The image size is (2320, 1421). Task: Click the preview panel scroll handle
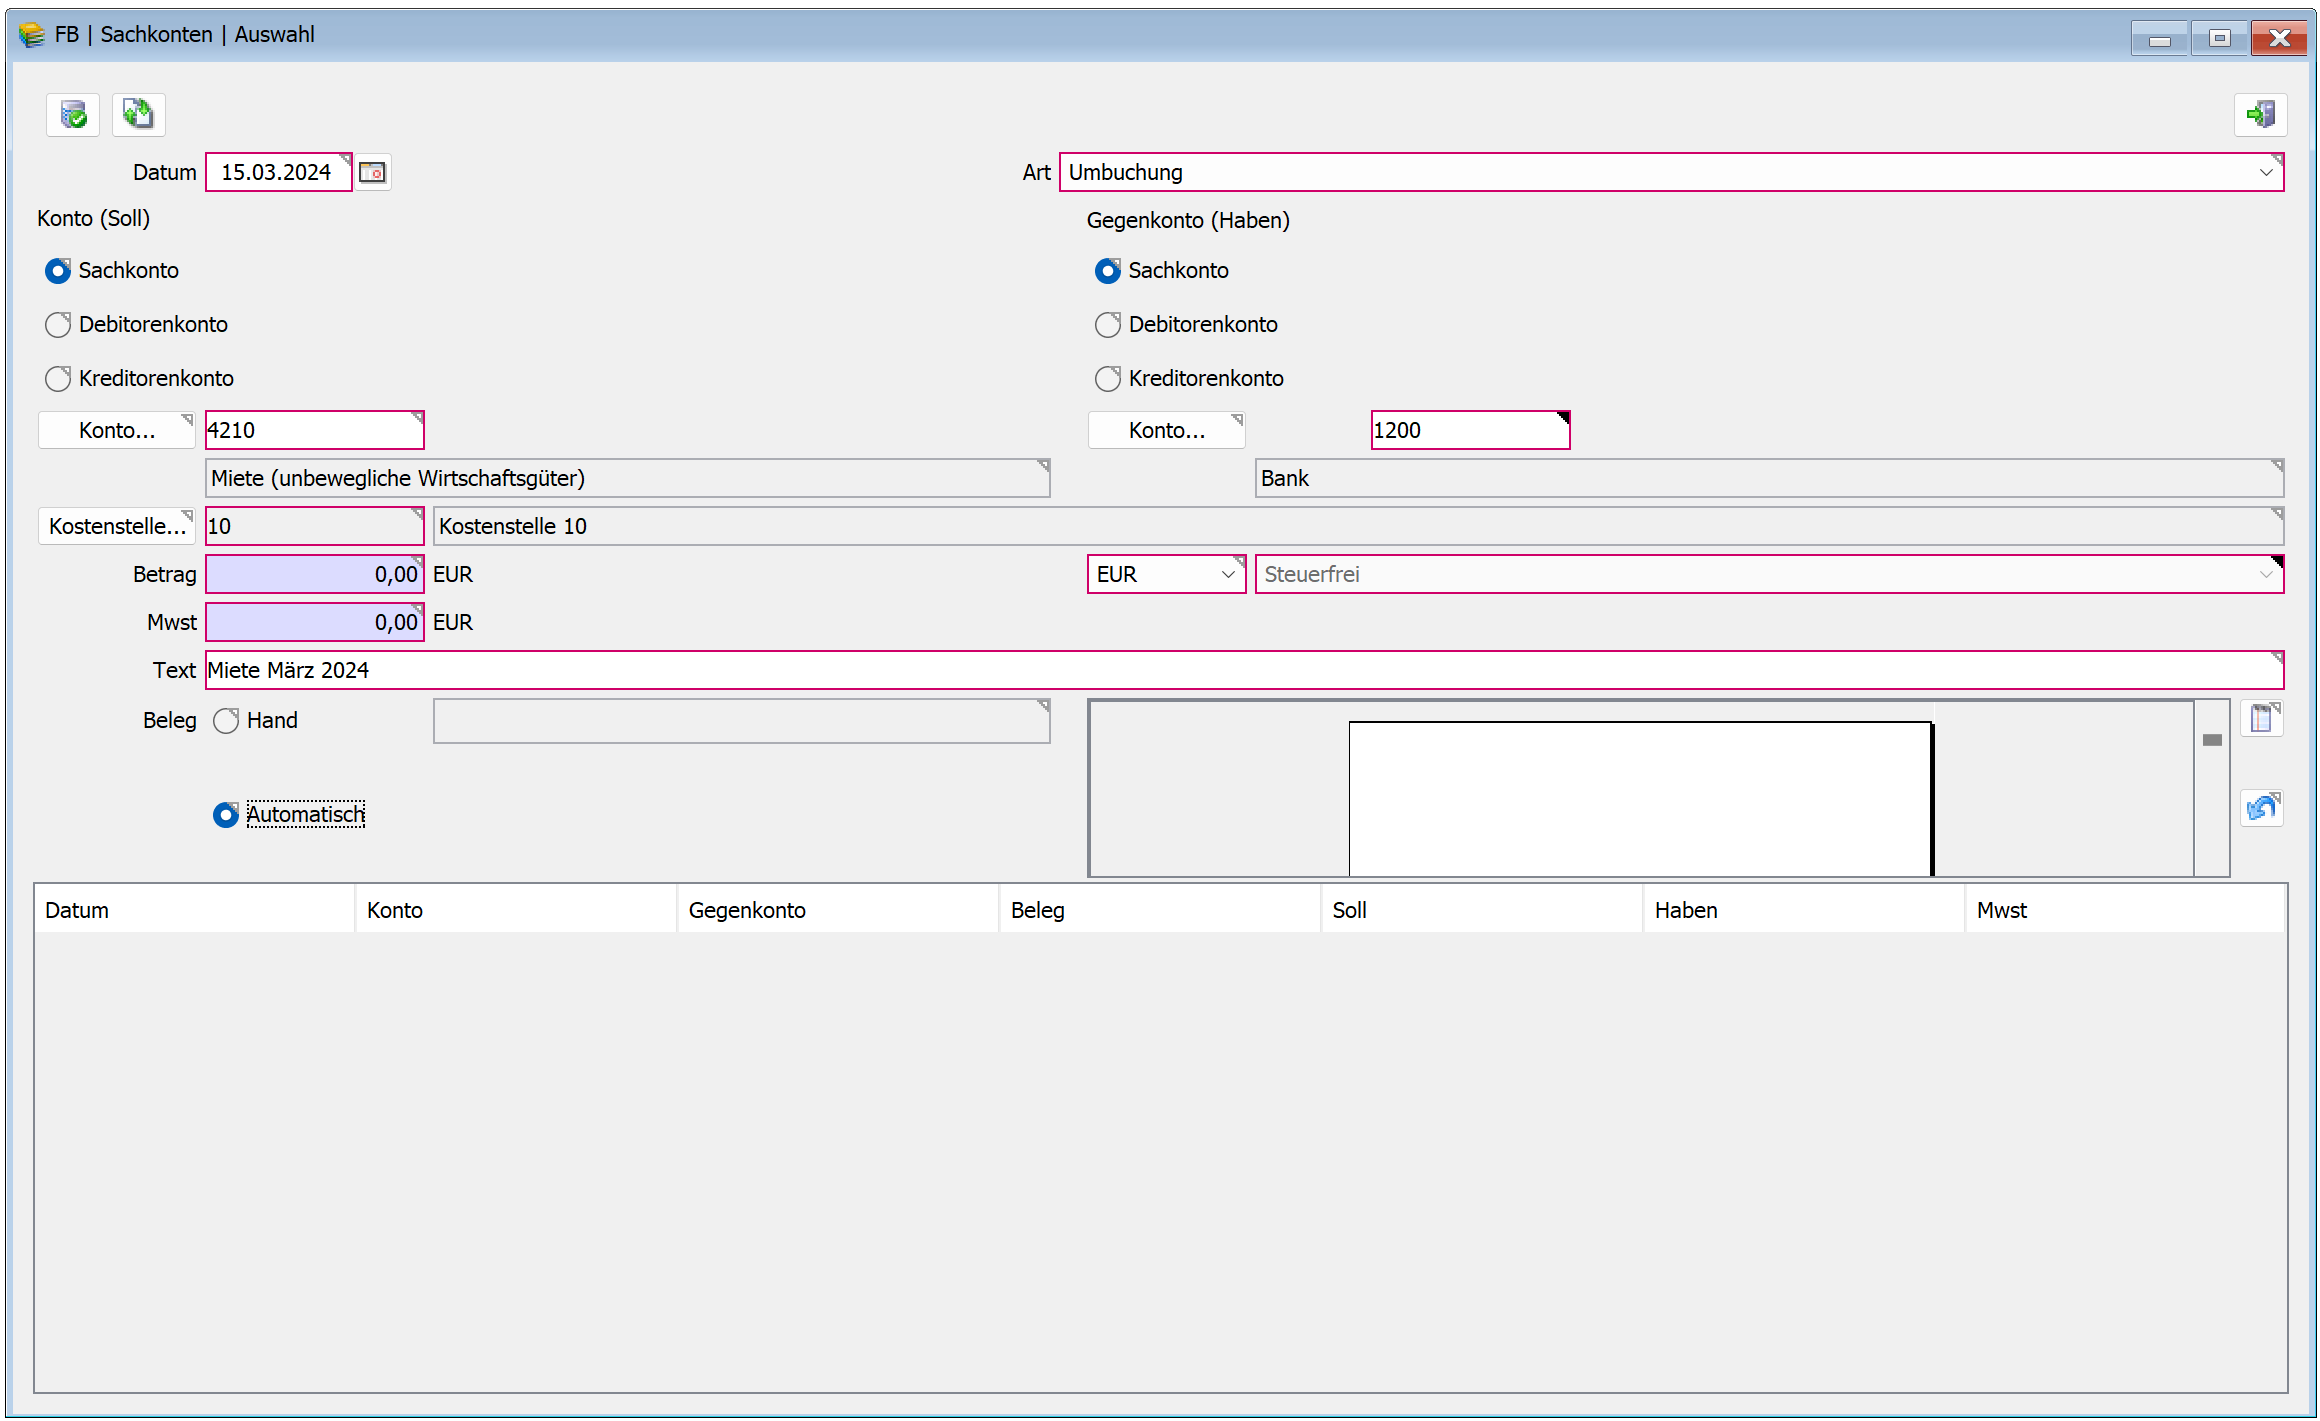(x=2212, y=740)
